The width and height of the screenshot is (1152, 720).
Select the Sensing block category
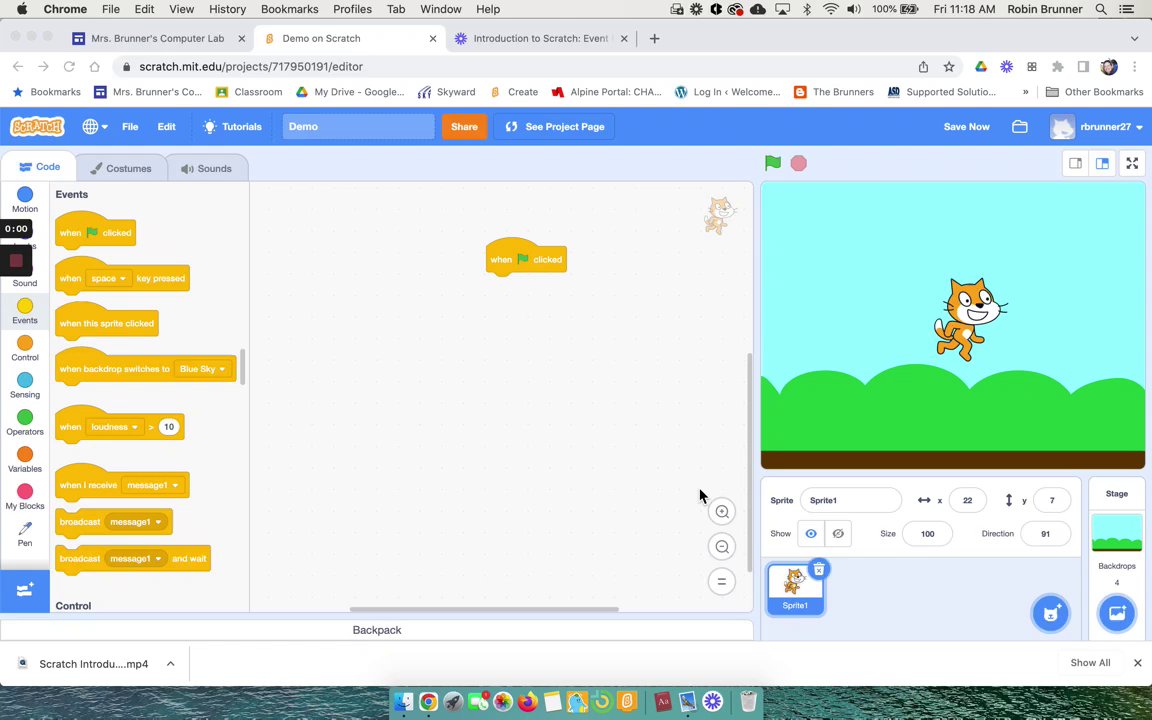click(x=25, y=386)
